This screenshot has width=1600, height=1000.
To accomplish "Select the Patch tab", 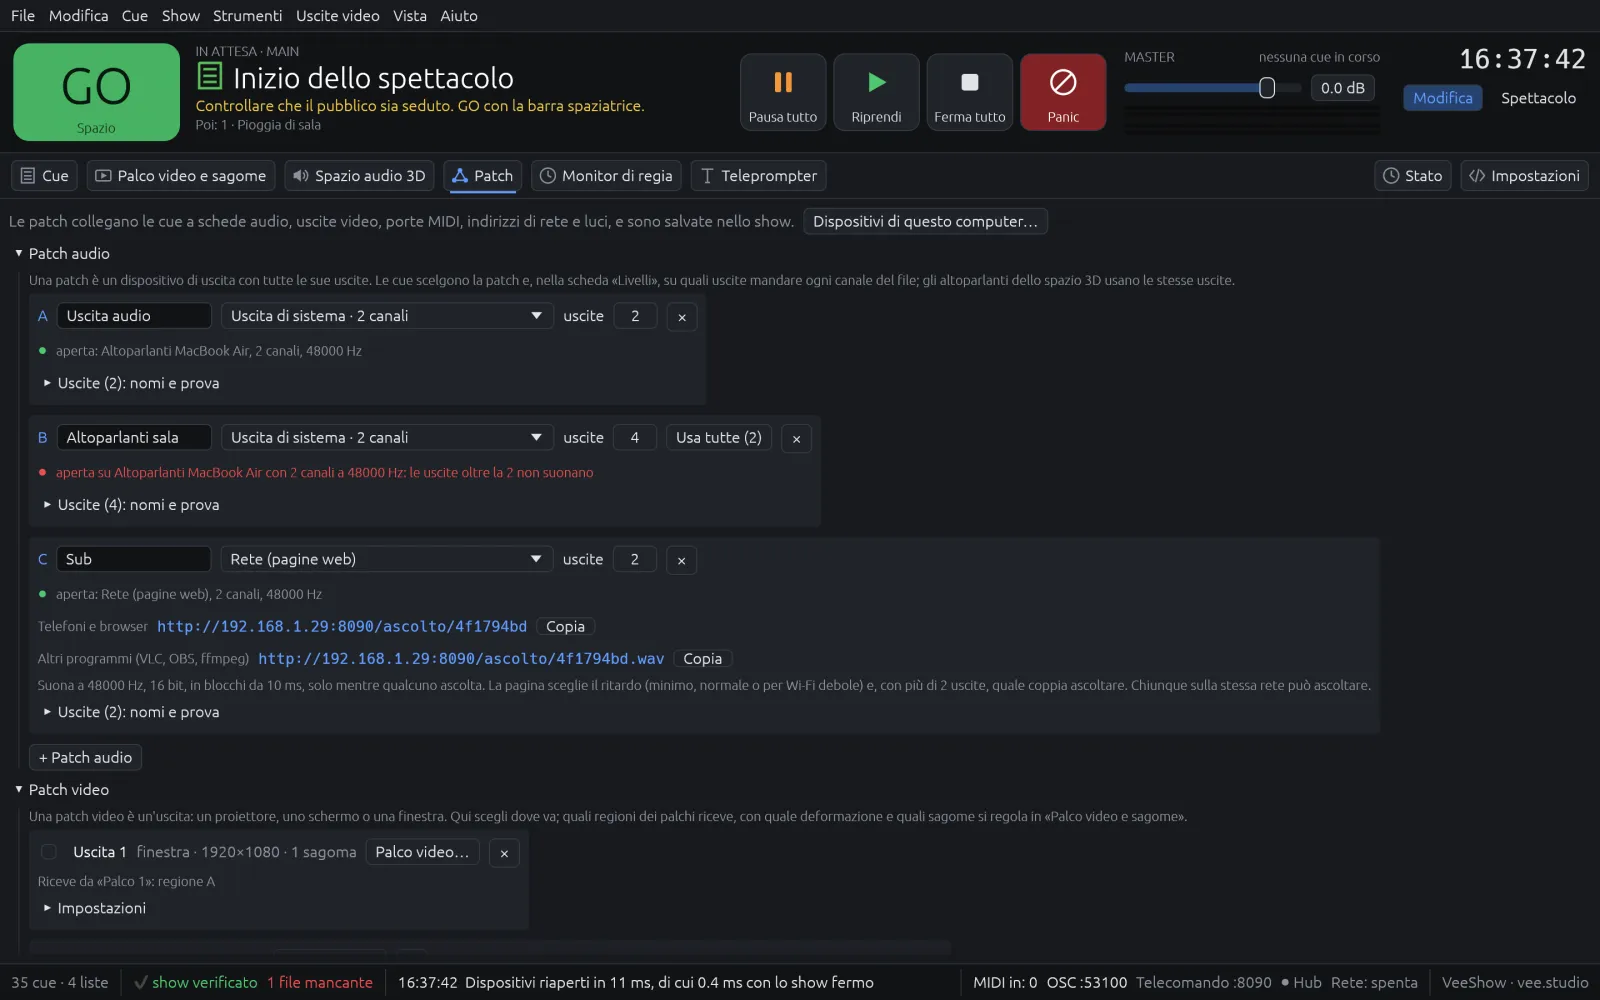I will pos(483,176).
